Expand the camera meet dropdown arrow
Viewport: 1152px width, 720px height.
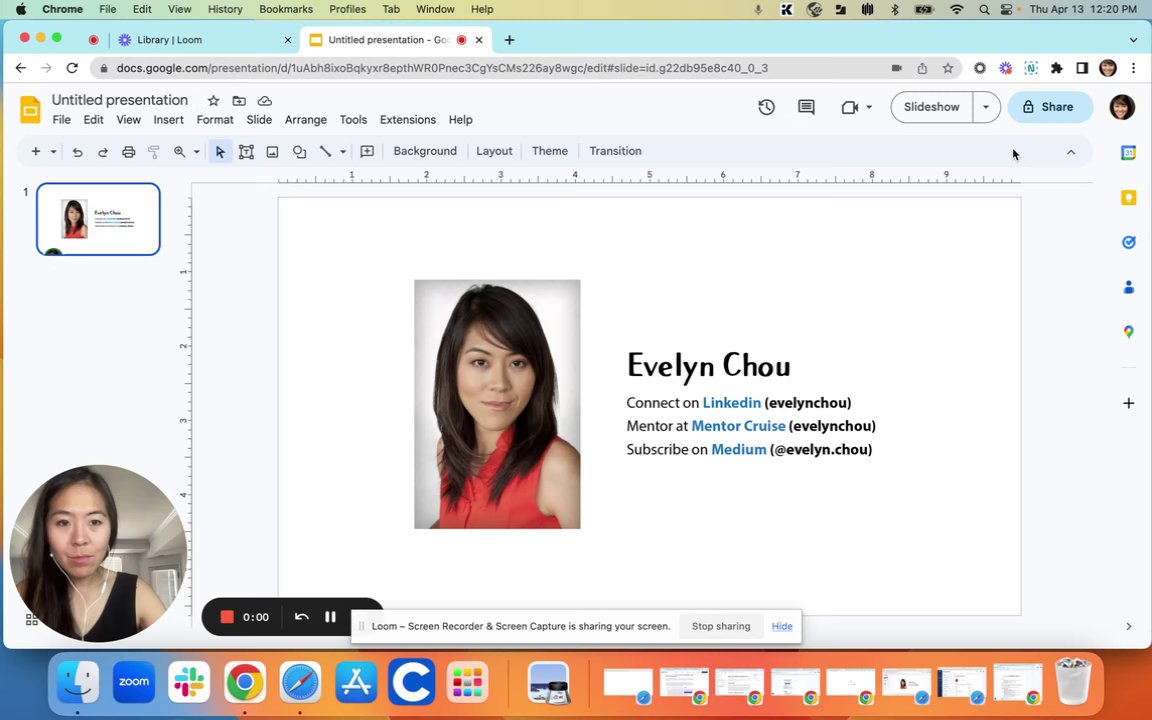[868, 107]
